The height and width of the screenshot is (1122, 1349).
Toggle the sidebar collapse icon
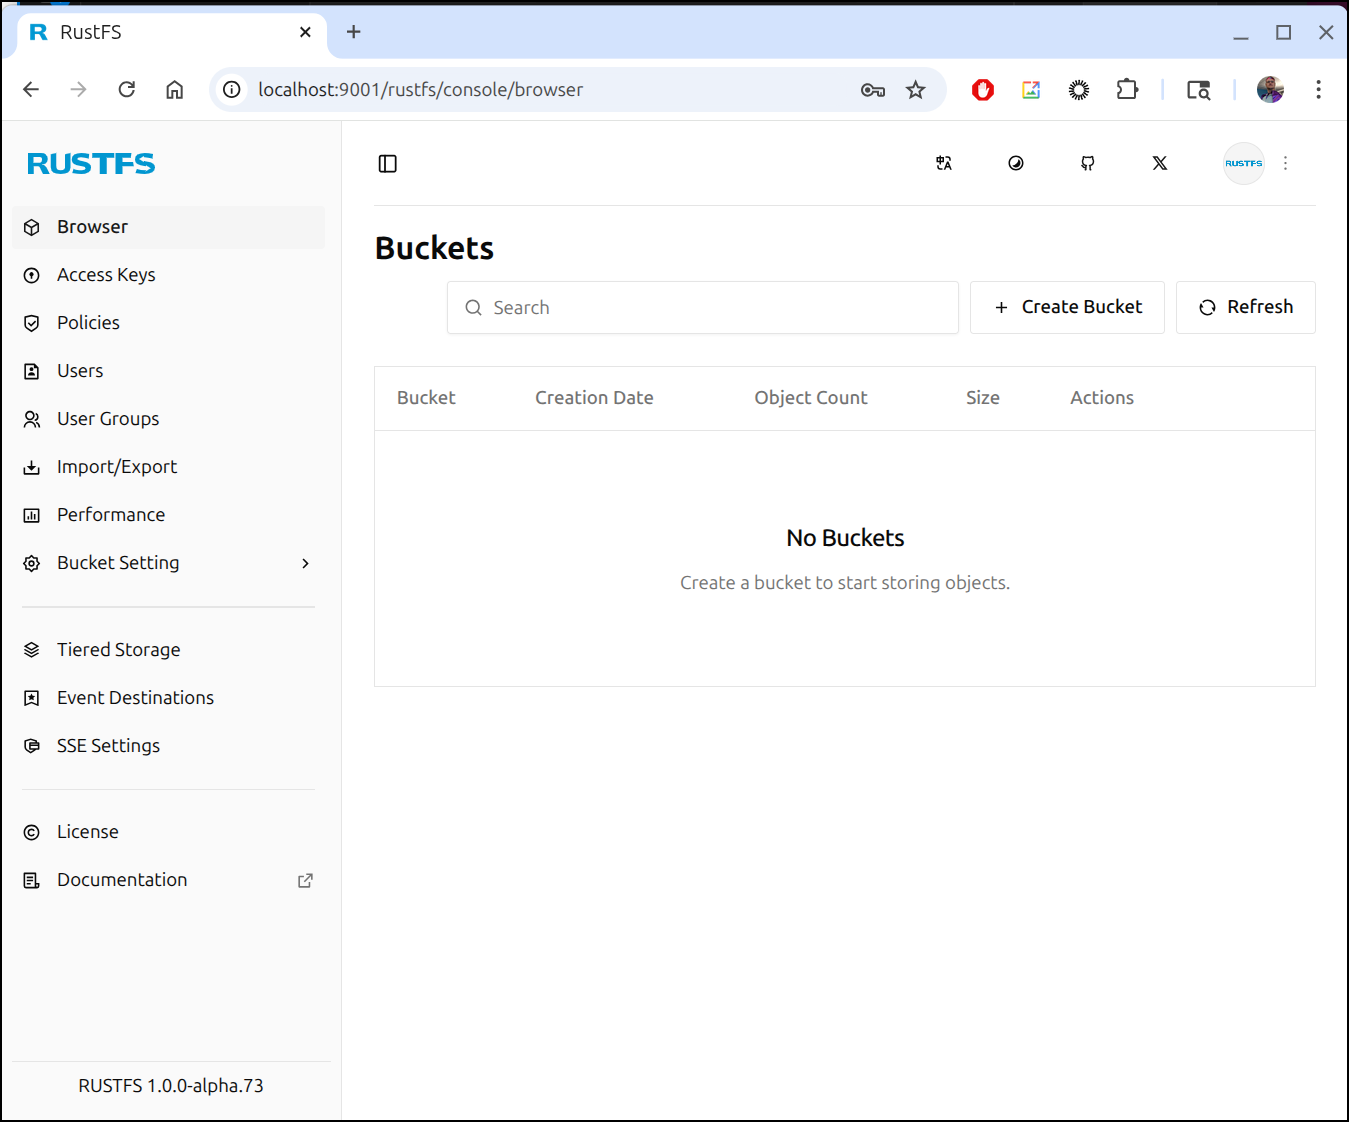[388, 164]
